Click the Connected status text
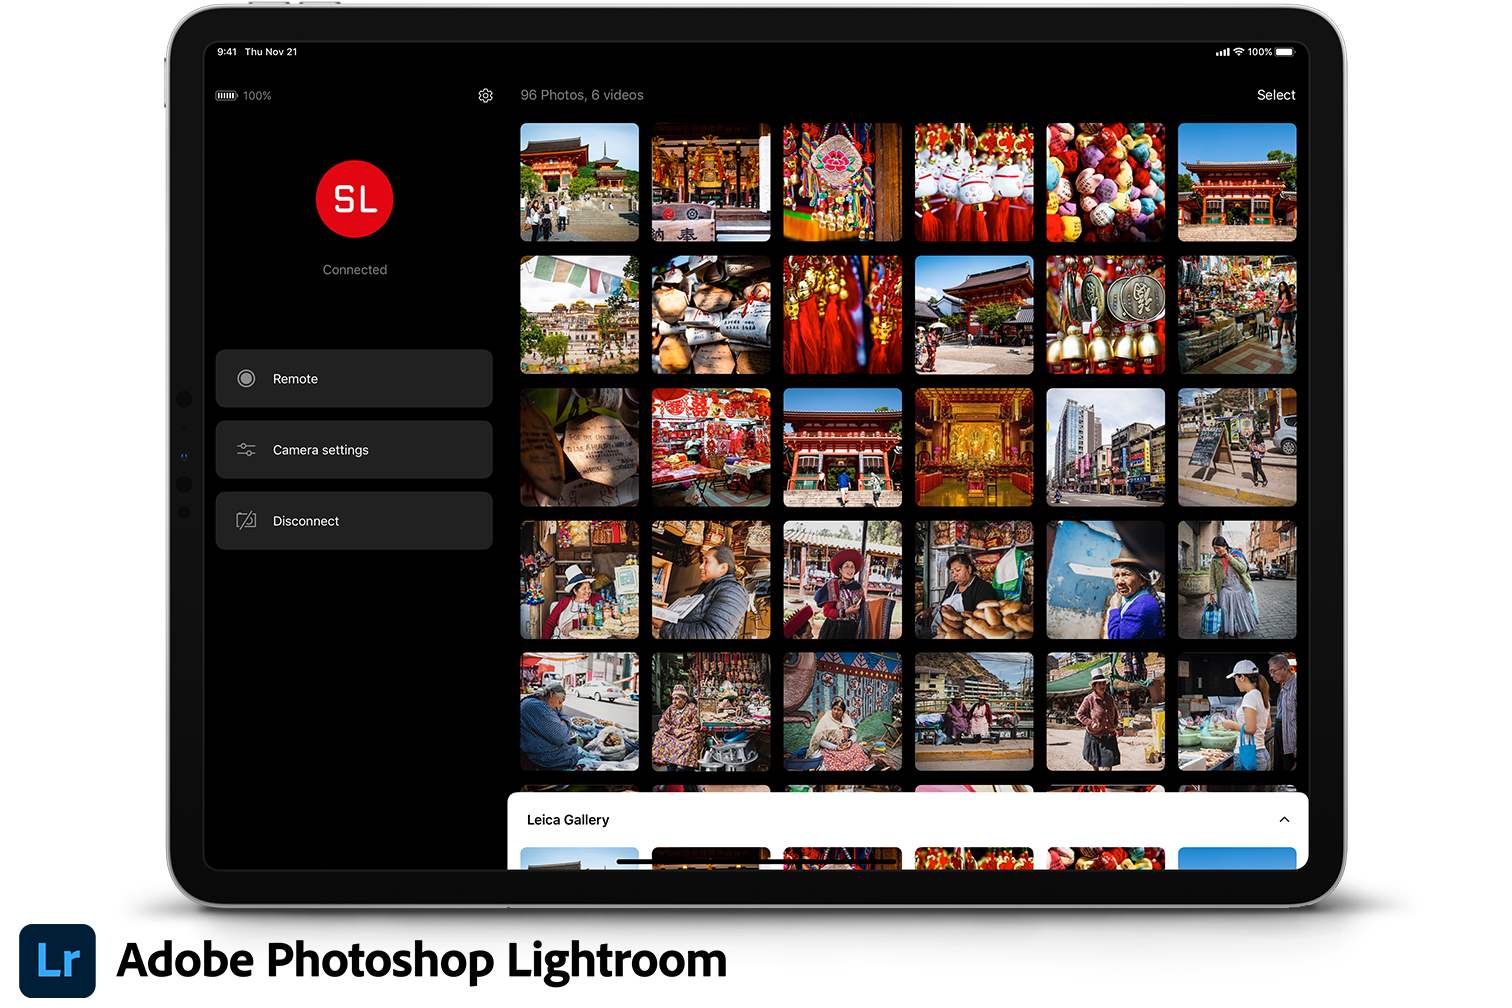 click(x=354, y=270)
